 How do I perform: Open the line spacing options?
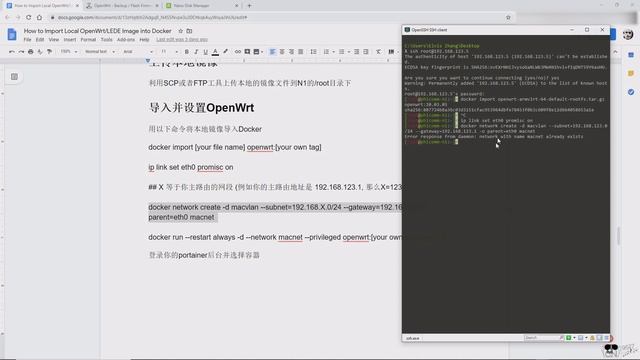tap(313, 52)
